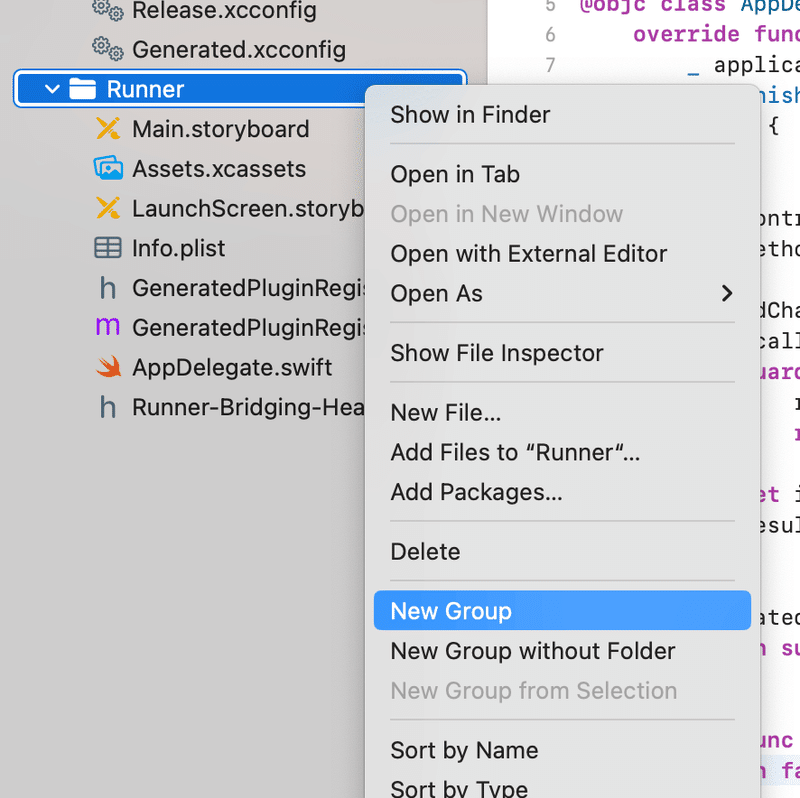The image size is (800, 798).
Task: Click the LaunchScreen.storyboard file icon
Action: pos(108,208)
